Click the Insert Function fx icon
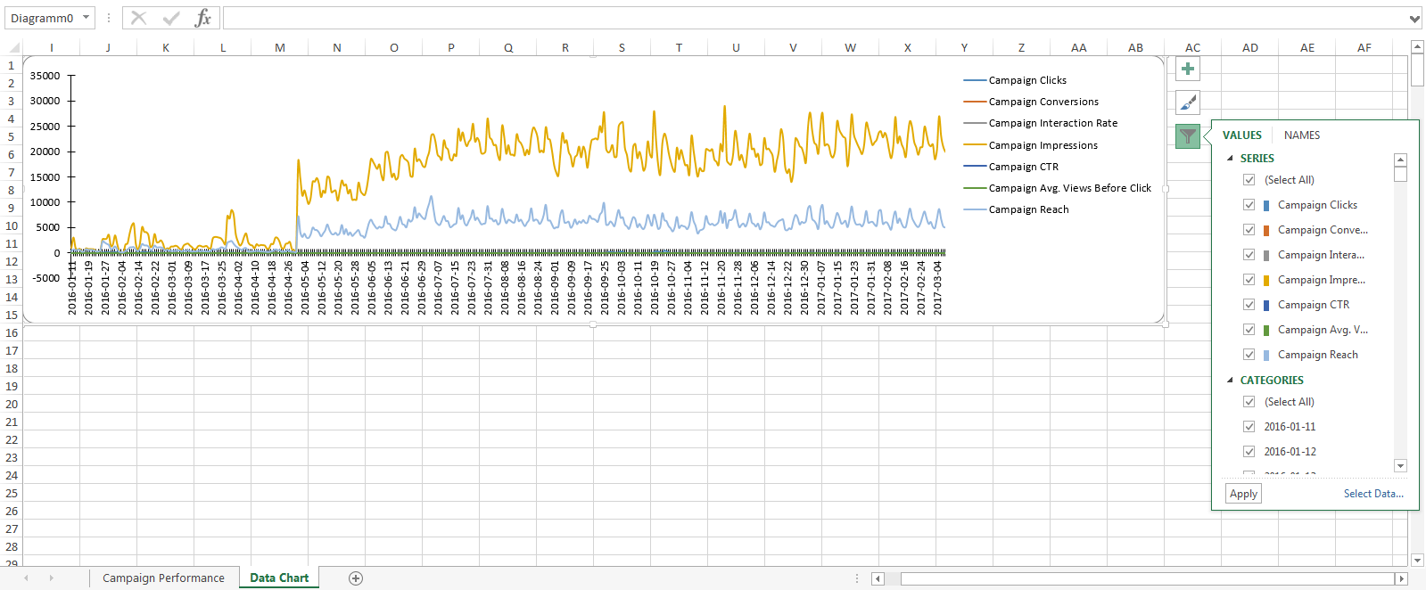The height and width of the screenshot is (590, 1426). pos(203,18)
